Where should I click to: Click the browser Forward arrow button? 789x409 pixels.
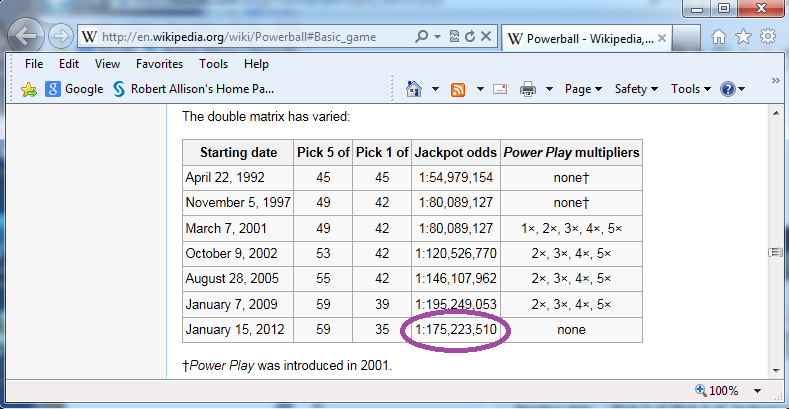pos(61,36)
